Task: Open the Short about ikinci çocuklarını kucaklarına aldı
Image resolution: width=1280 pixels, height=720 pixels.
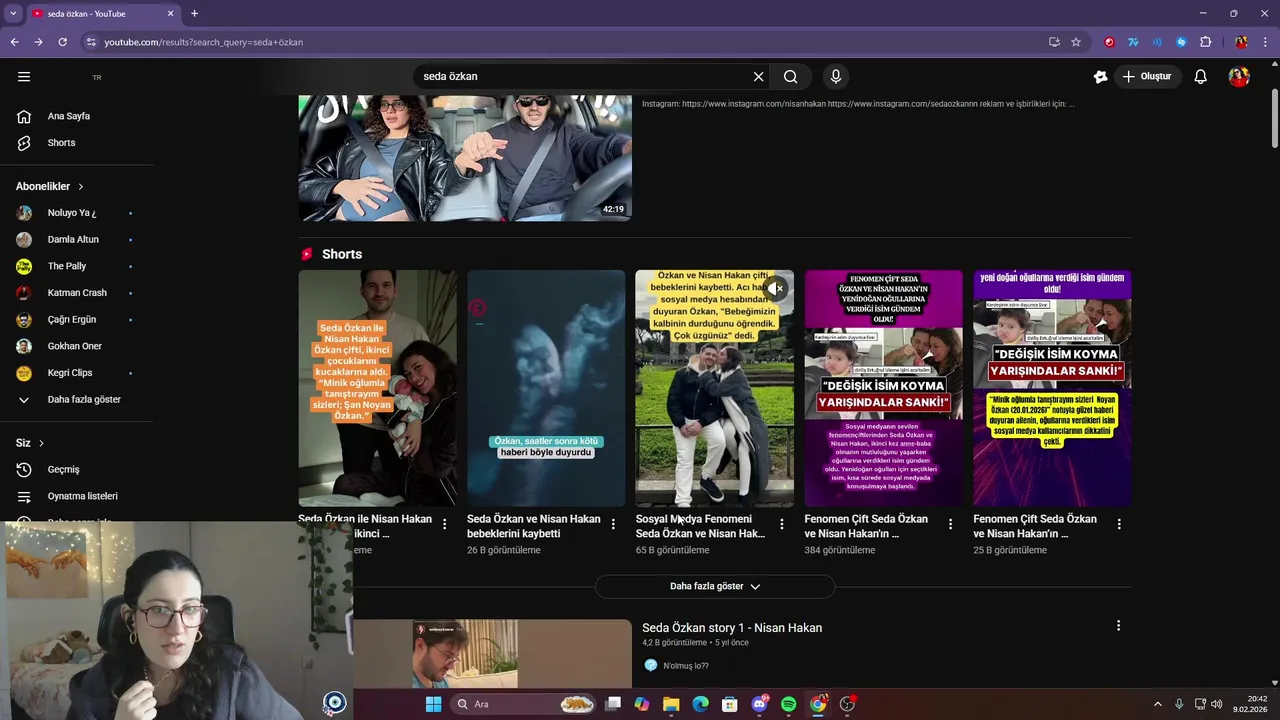Action: (x=377, y=388)
